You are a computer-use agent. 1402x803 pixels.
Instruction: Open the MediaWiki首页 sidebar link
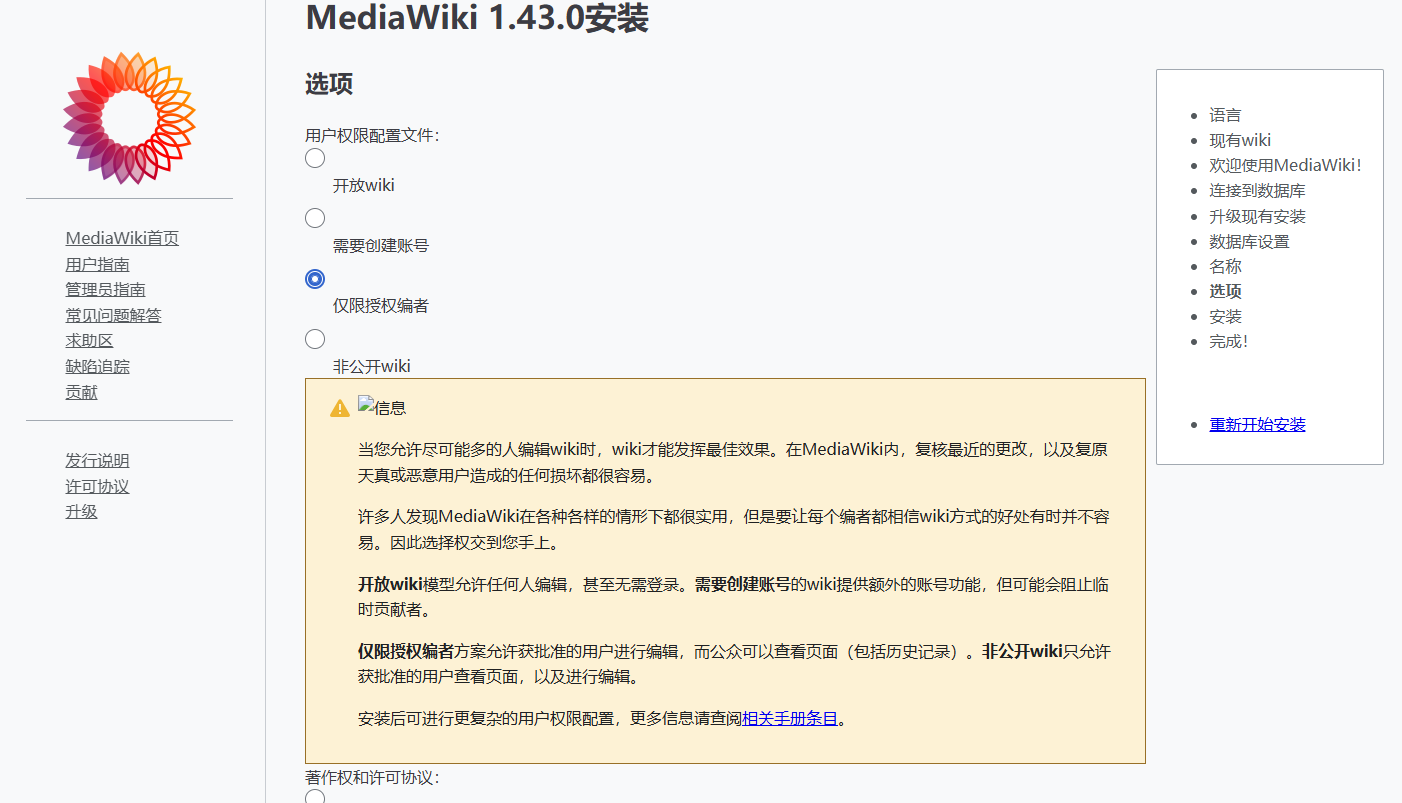[x=122, y=238]
